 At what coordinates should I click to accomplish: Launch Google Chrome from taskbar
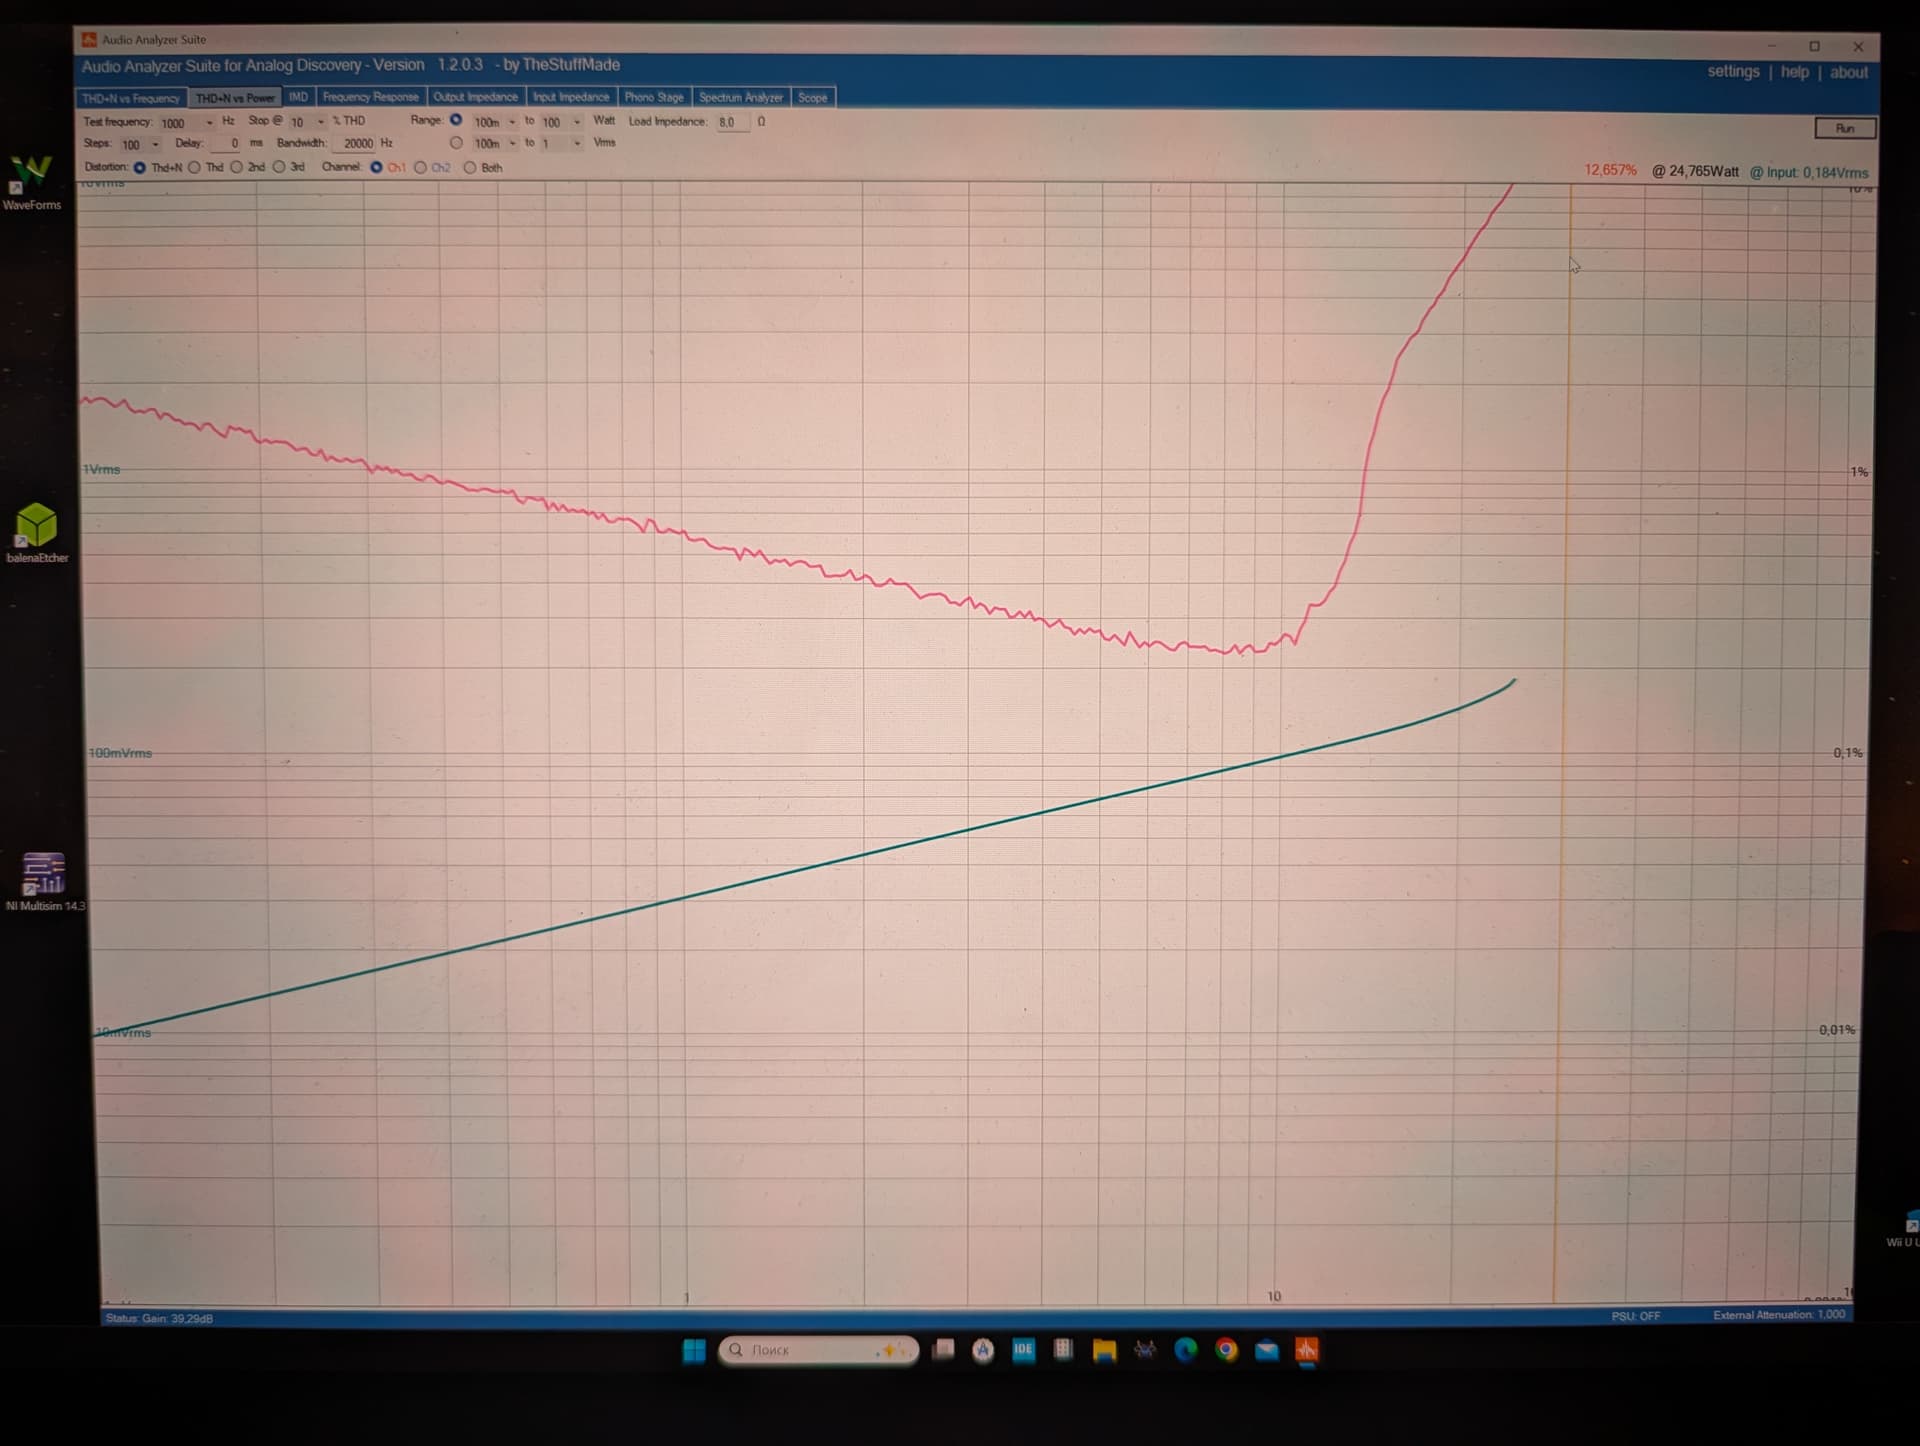point(1226,1350)
